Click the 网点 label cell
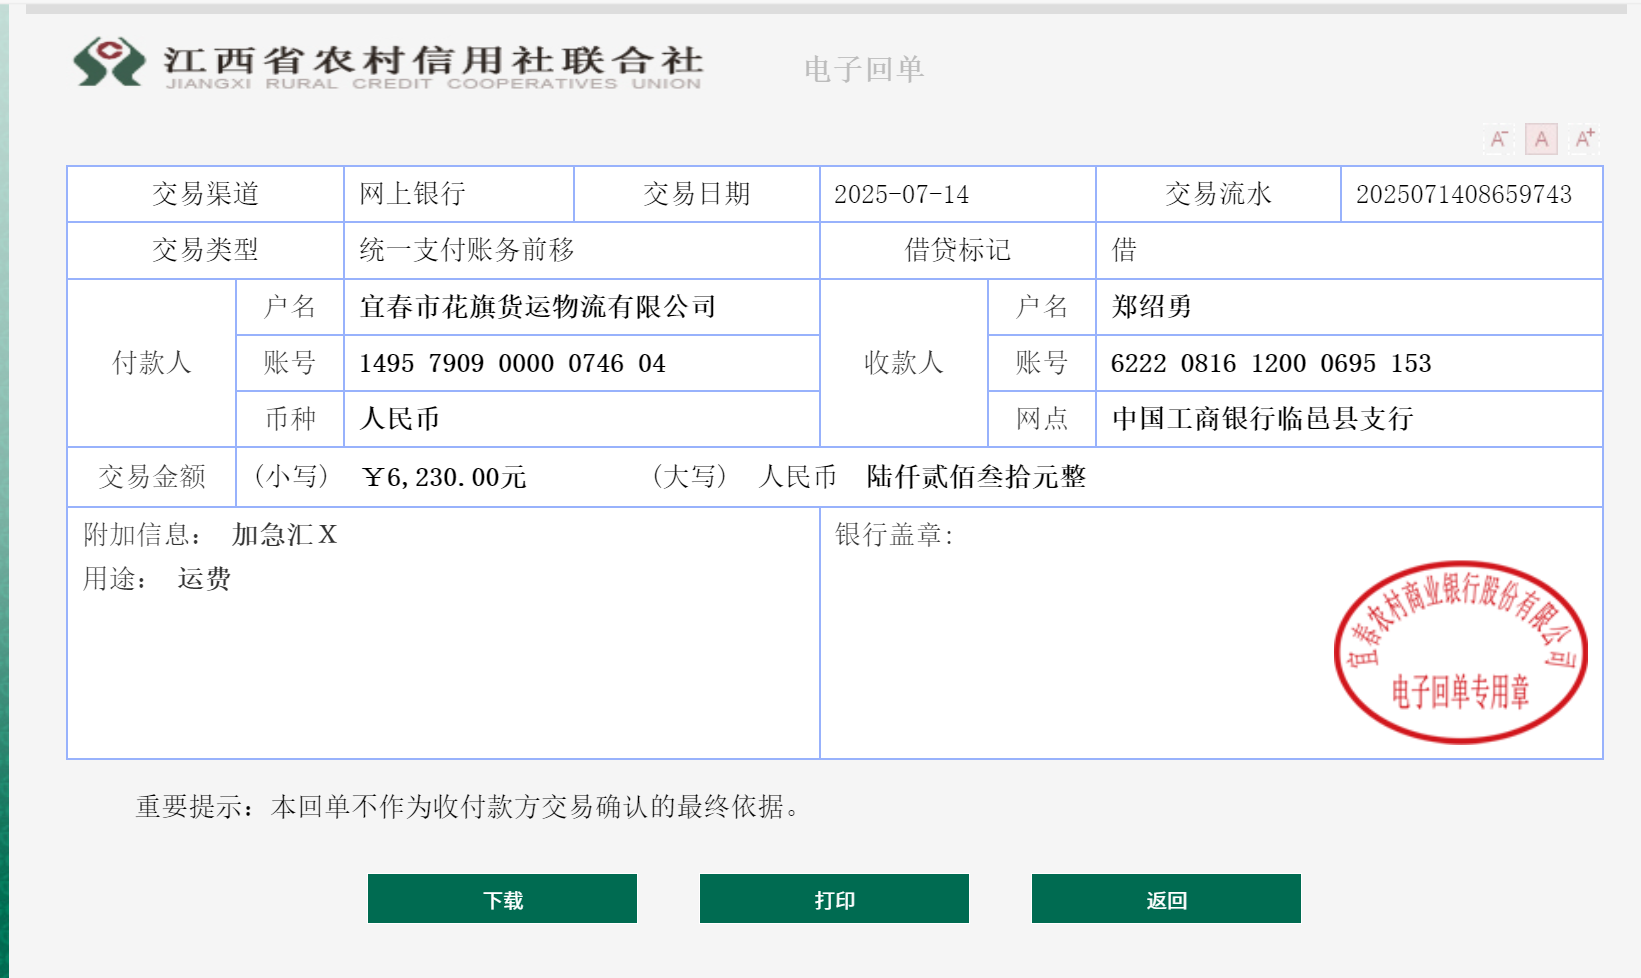This screenshot has width=1641, height=978. 1042,419
